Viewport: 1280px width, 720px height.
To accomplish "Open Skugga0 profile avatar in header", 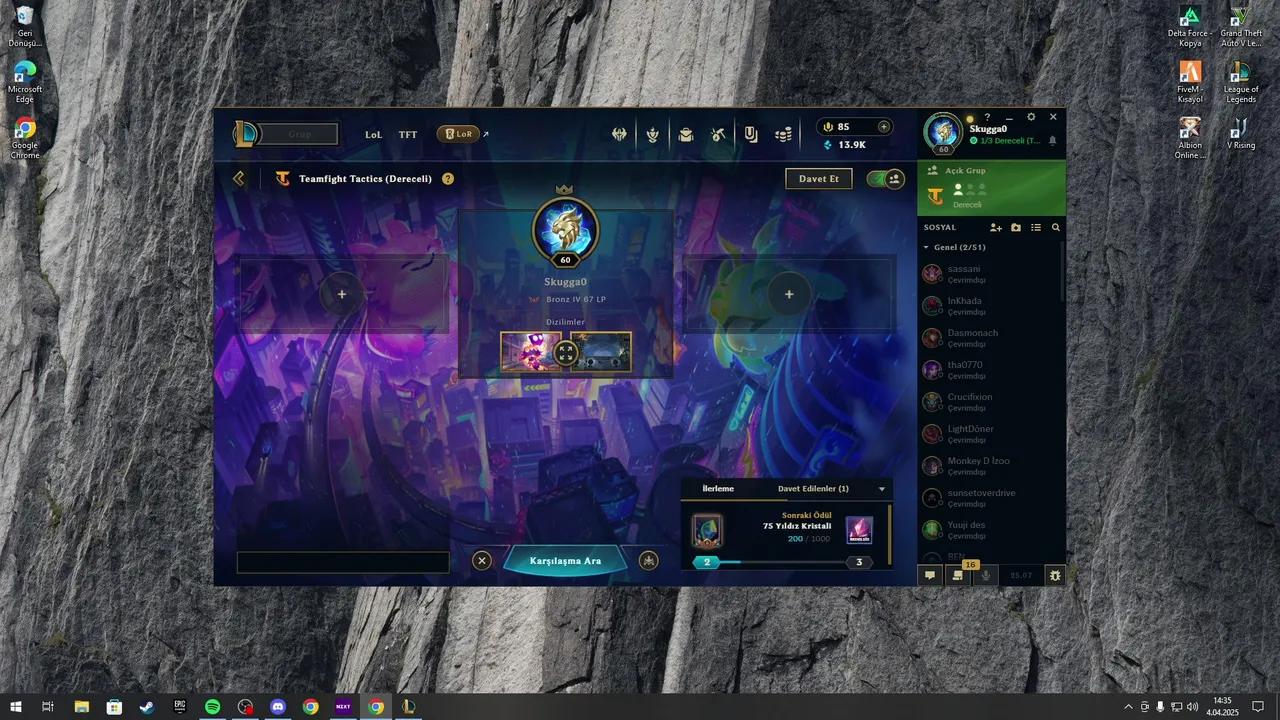I will click(x=943, y=132).
